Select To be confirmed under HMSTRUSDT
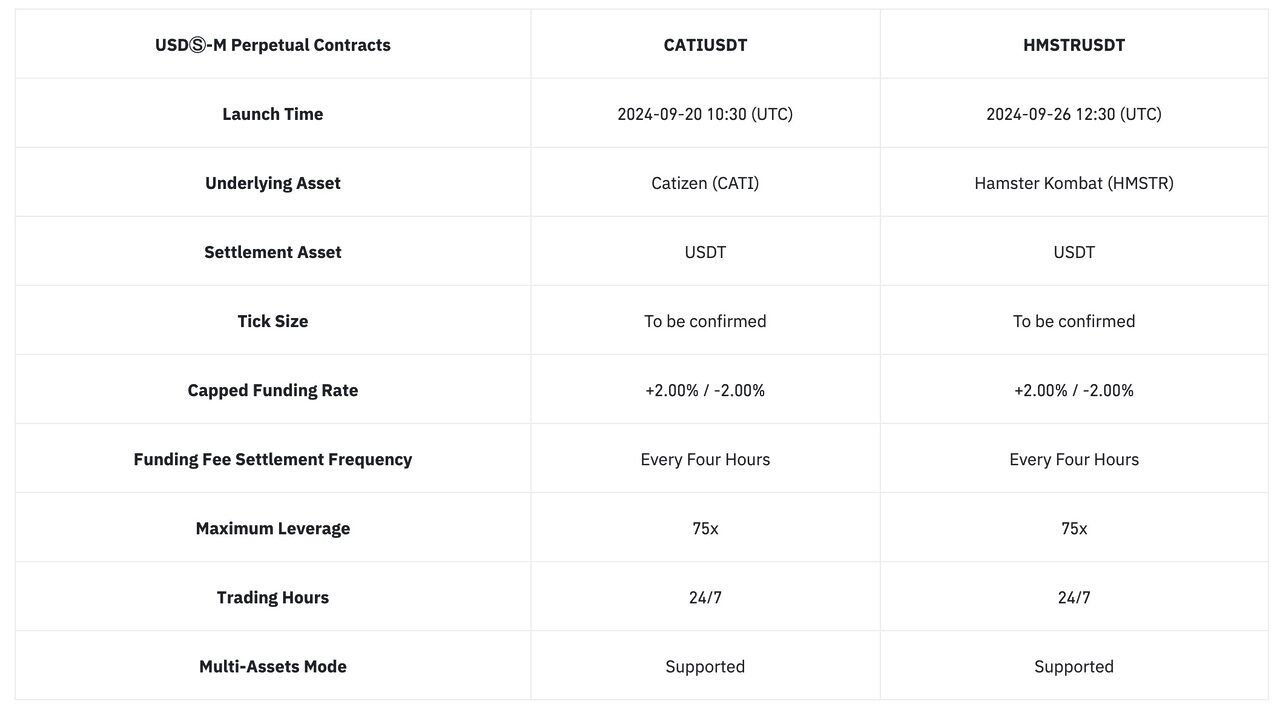The image size is (1280, 710). point(1074,321)
